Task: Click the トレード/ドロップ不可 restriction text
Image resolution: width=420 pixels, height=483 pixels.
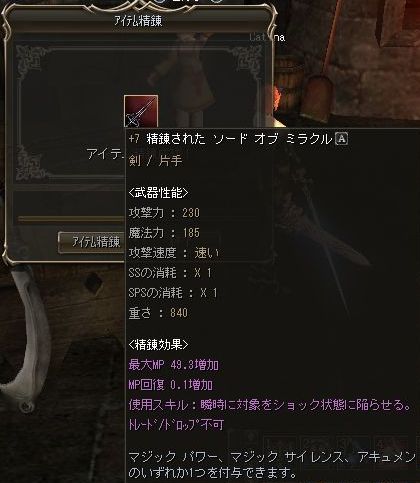Action: tap(176, 425)
